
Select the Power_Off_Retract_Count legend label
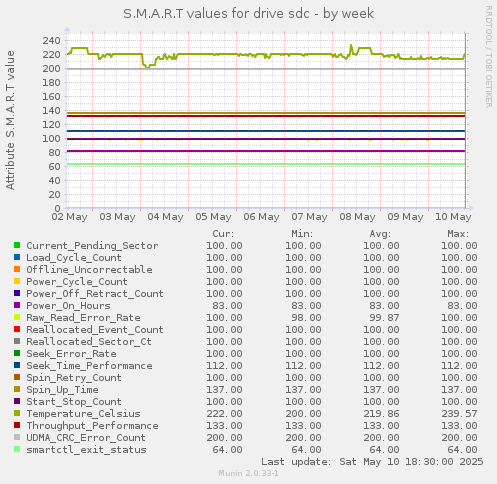pos(95,294)
